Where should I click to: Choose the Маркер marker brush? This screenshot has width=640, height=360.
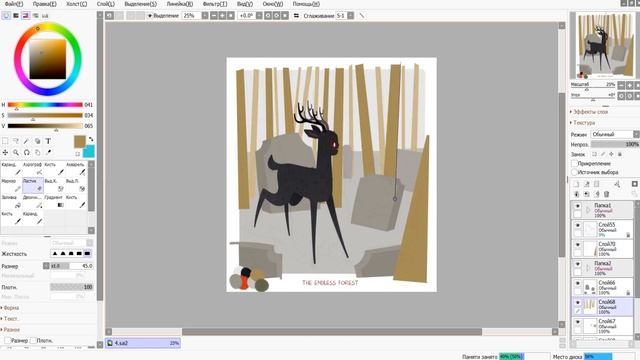pyautogui.click(x=11, y=185)
